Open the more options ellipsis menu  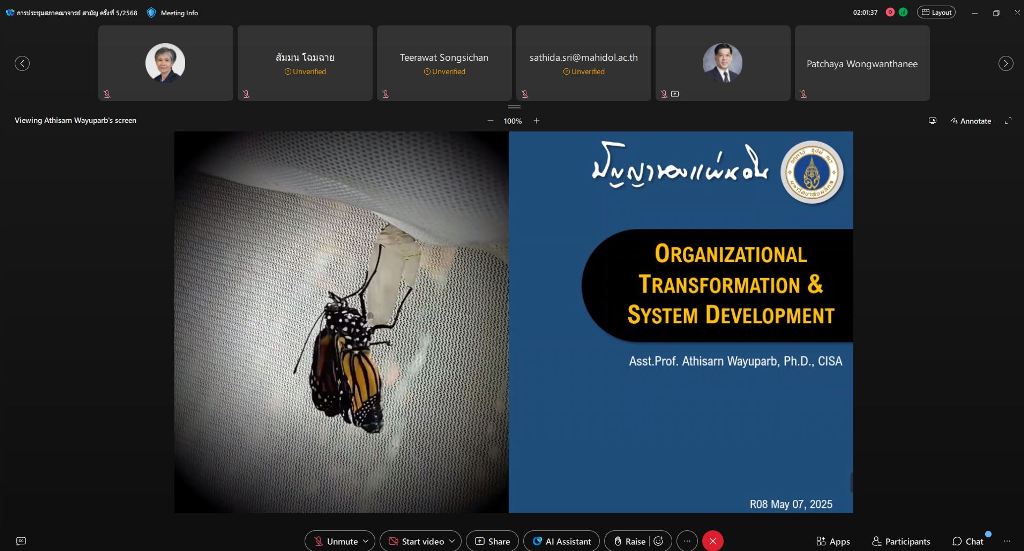pos(687,541)
